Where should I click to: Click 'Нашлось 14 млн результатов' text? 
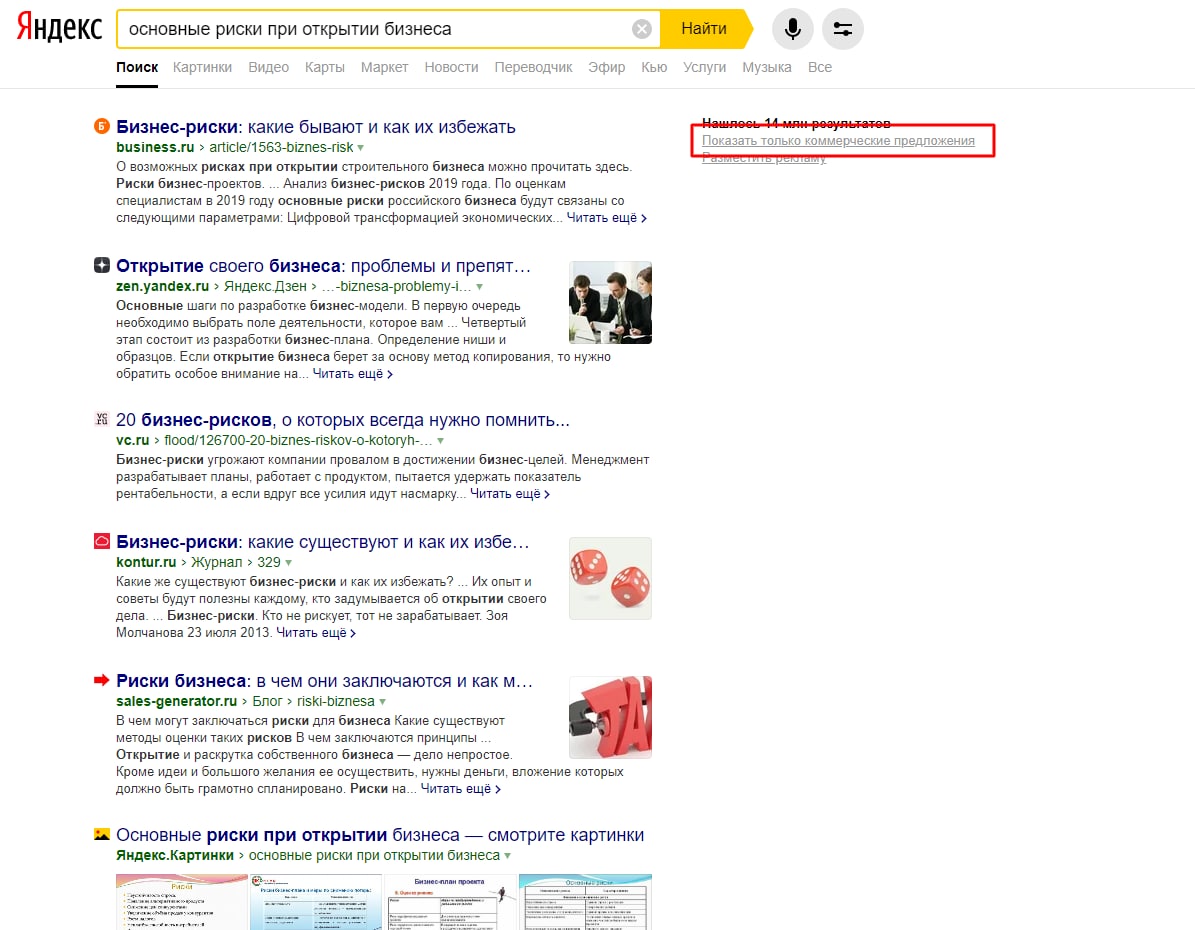coord(796,123)
